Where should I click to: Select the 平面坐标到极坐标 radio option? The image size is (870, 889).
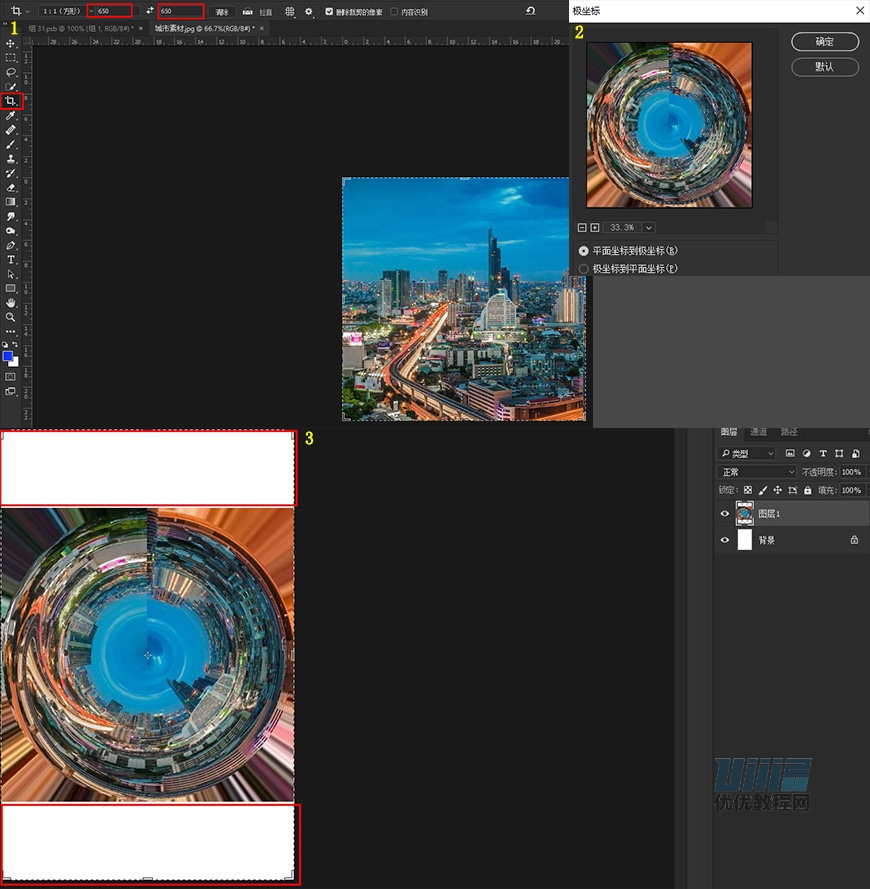(x=584, y=250)
